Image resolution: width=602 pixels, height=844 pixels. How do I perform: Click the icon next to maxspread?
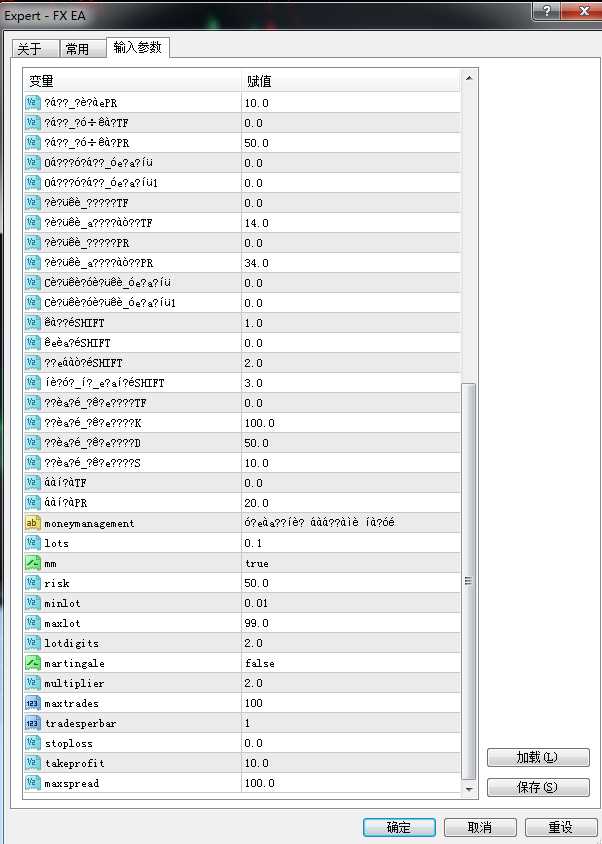(32, 783)
